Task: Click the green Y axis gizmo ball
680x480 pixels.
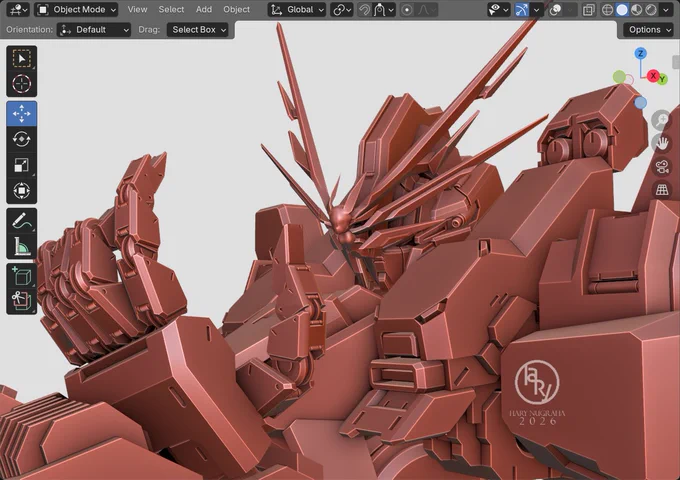Action: pos(662,79)
